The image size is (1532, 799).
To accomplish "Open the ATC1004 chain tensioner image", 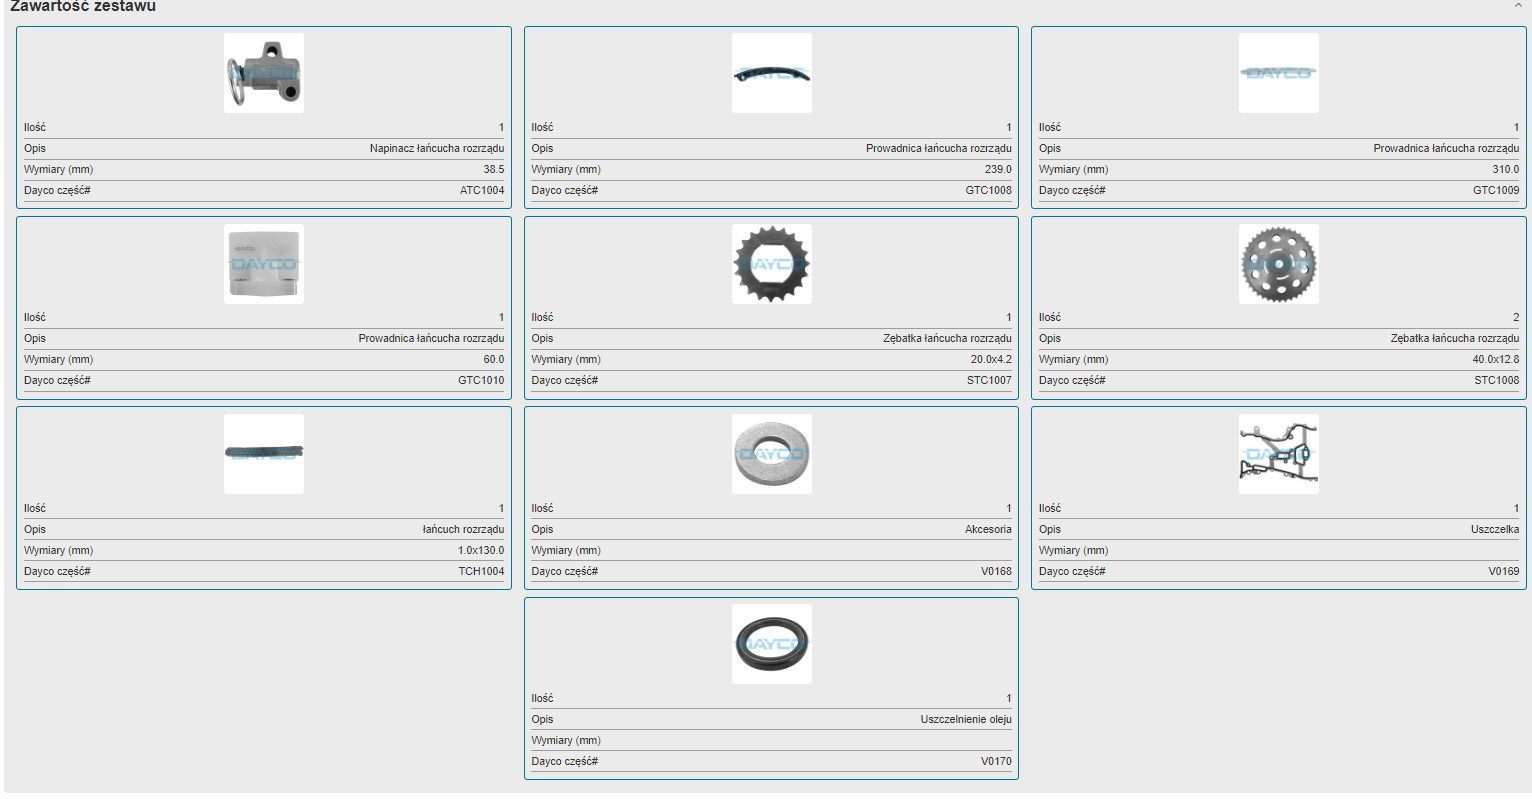I will [264, 73].
